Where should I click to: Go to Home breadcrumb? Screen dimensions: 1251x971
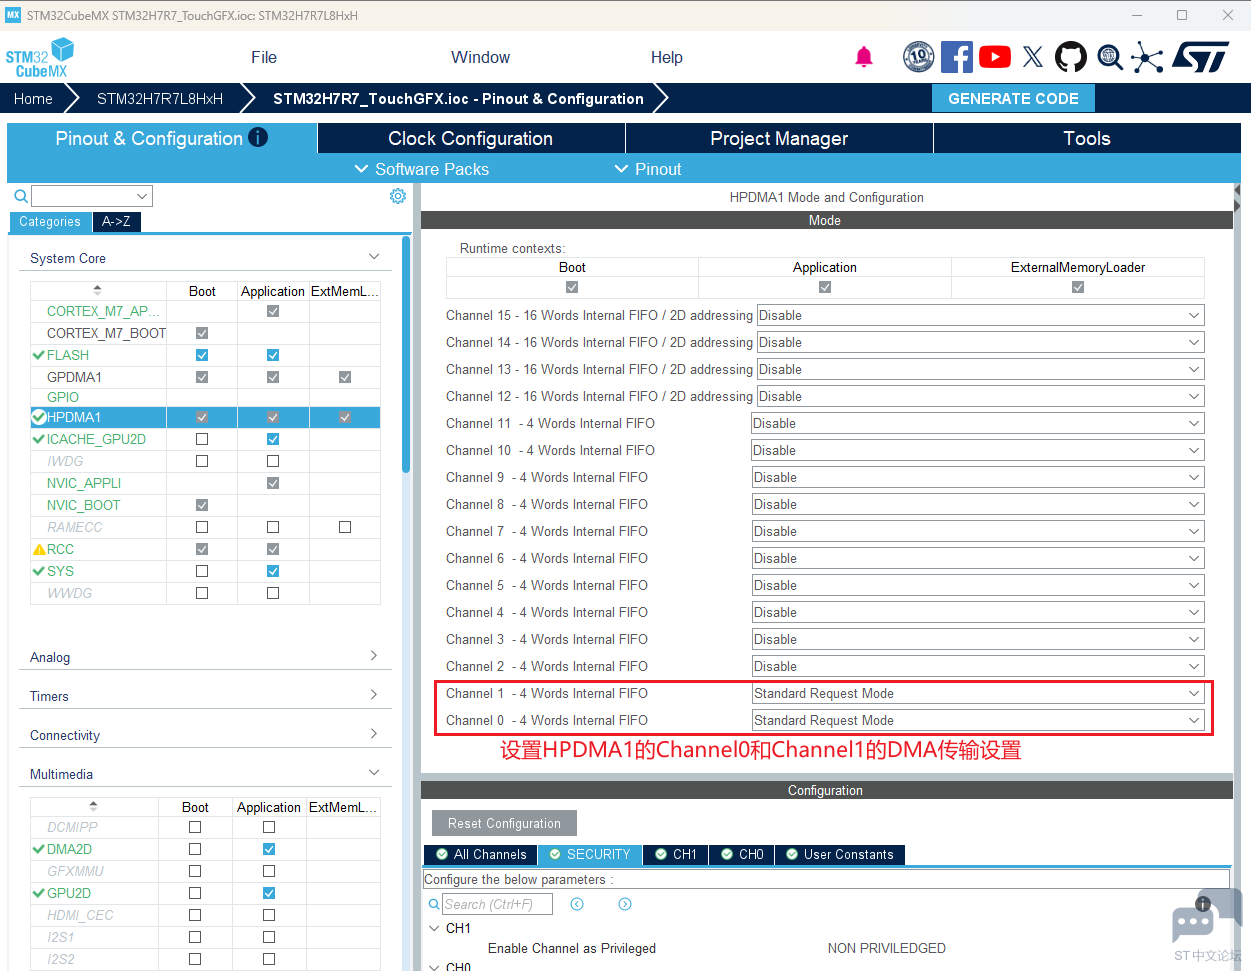click(x=33, y=98)
